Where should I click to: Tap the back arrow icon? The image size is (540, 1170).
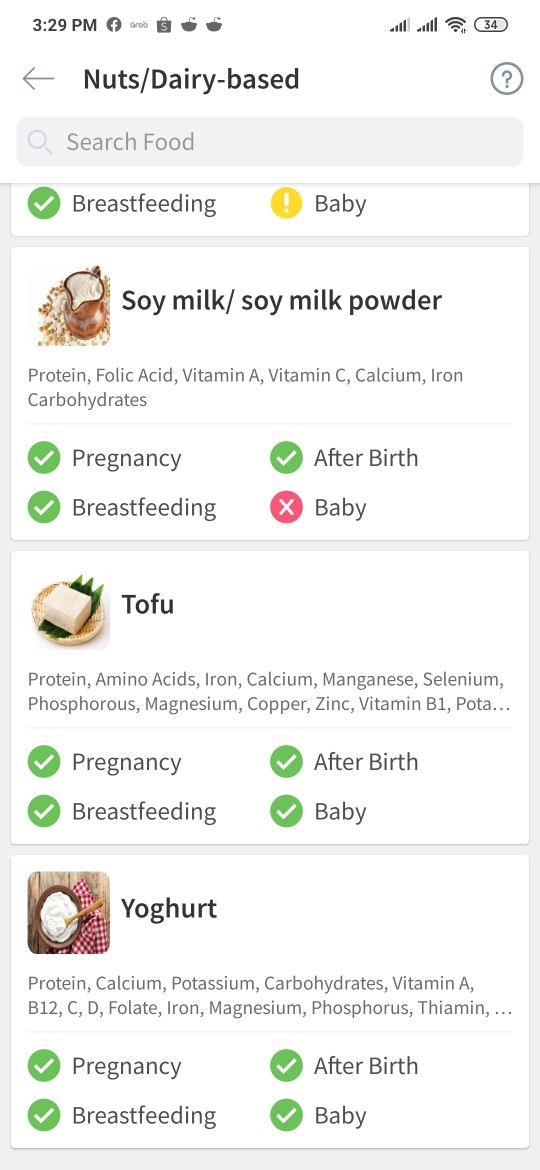(38, 78)
